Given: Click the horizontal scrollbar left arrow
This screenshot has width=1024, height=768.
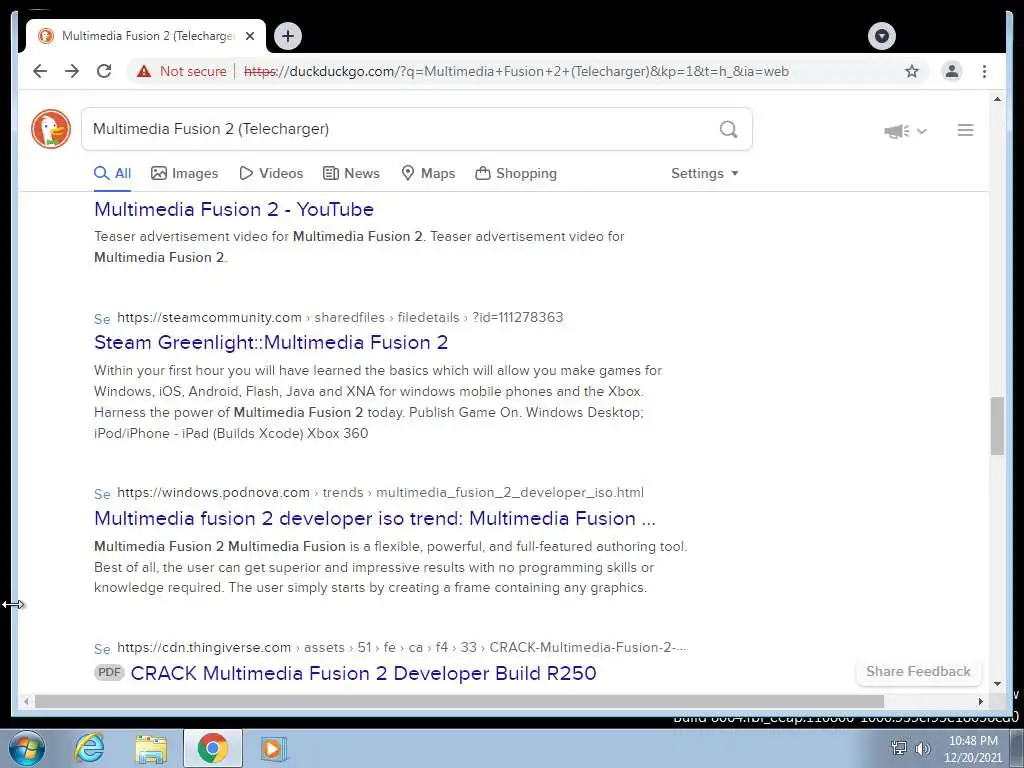Looking at the screenshot, I should point(26,701).
